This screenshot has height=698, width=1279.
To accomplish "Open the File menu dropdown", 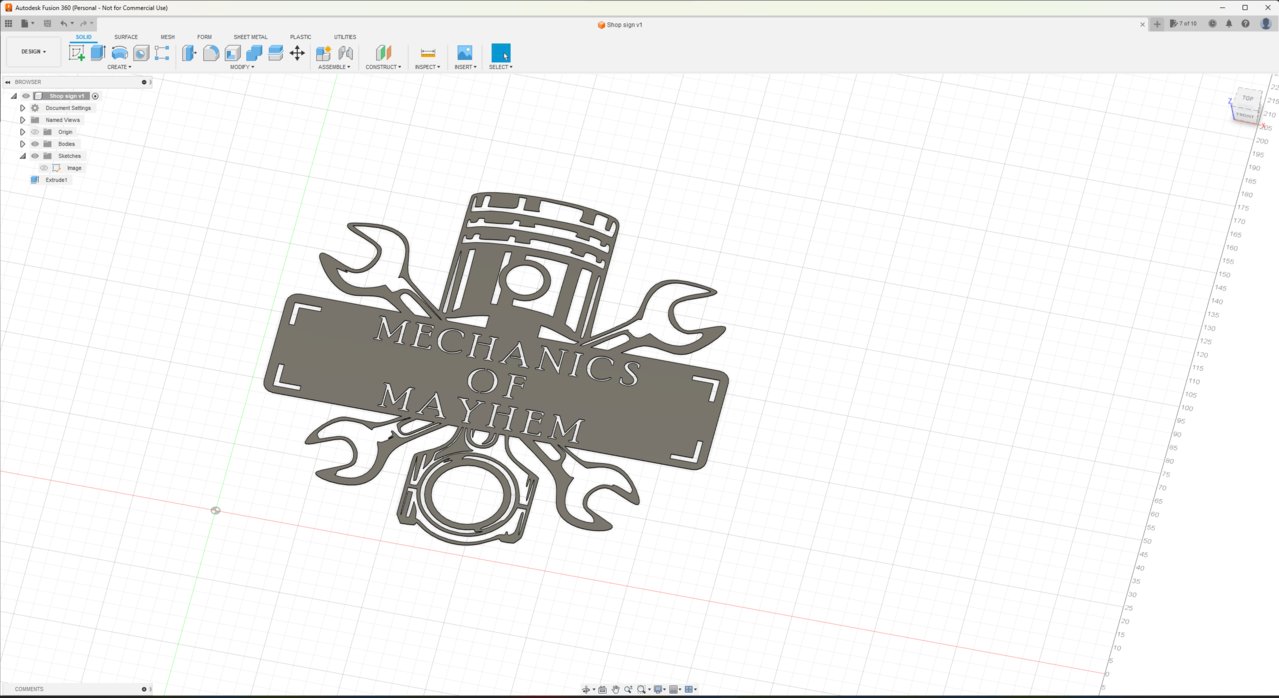I will tap(27, 23).
